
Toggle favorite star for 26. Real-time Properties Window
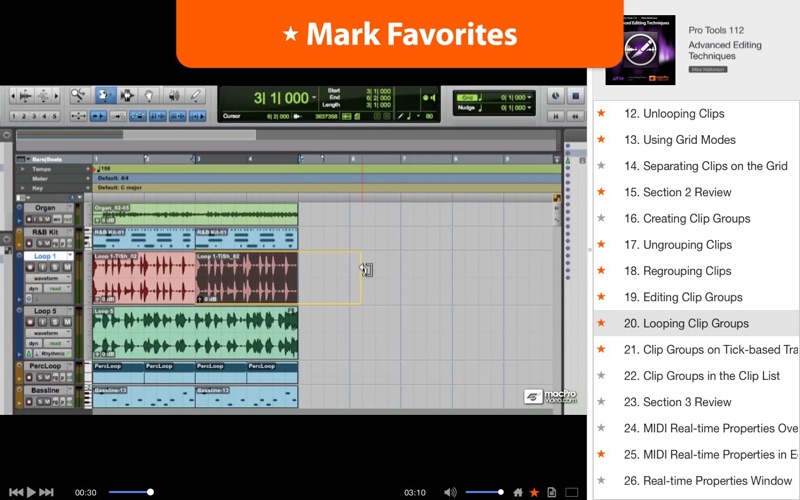coord(602,480)
